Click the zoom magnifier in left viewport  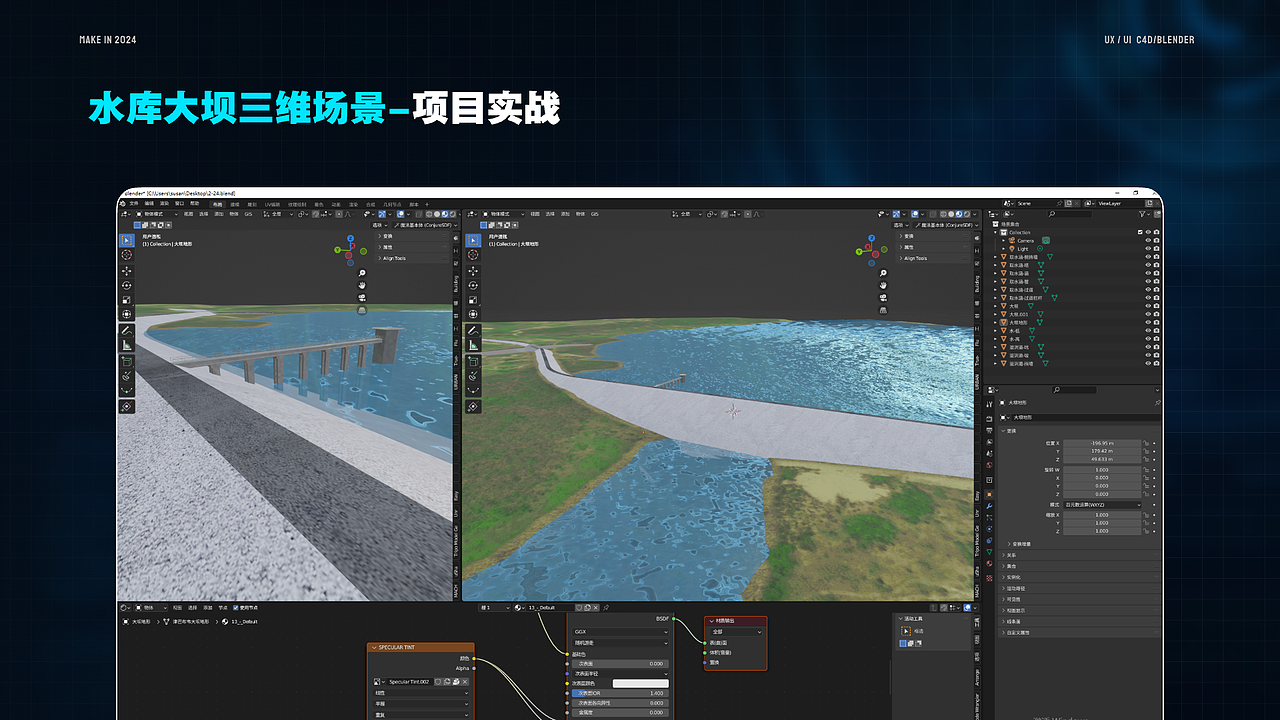(362, 273)
